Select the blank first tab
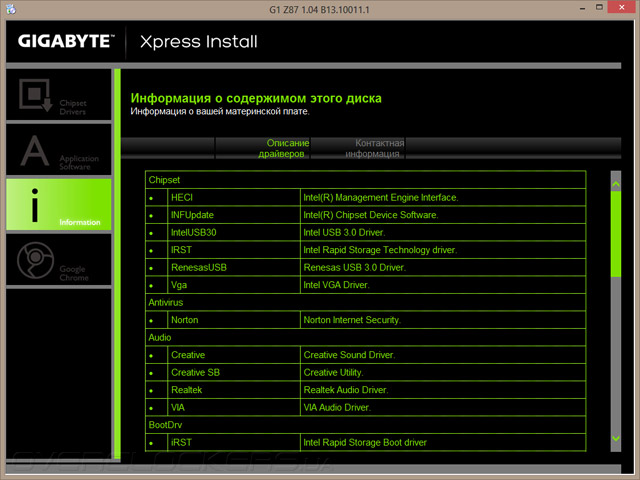Image resolution: width=640 pixels, height=480 pixels. [168, 148]
